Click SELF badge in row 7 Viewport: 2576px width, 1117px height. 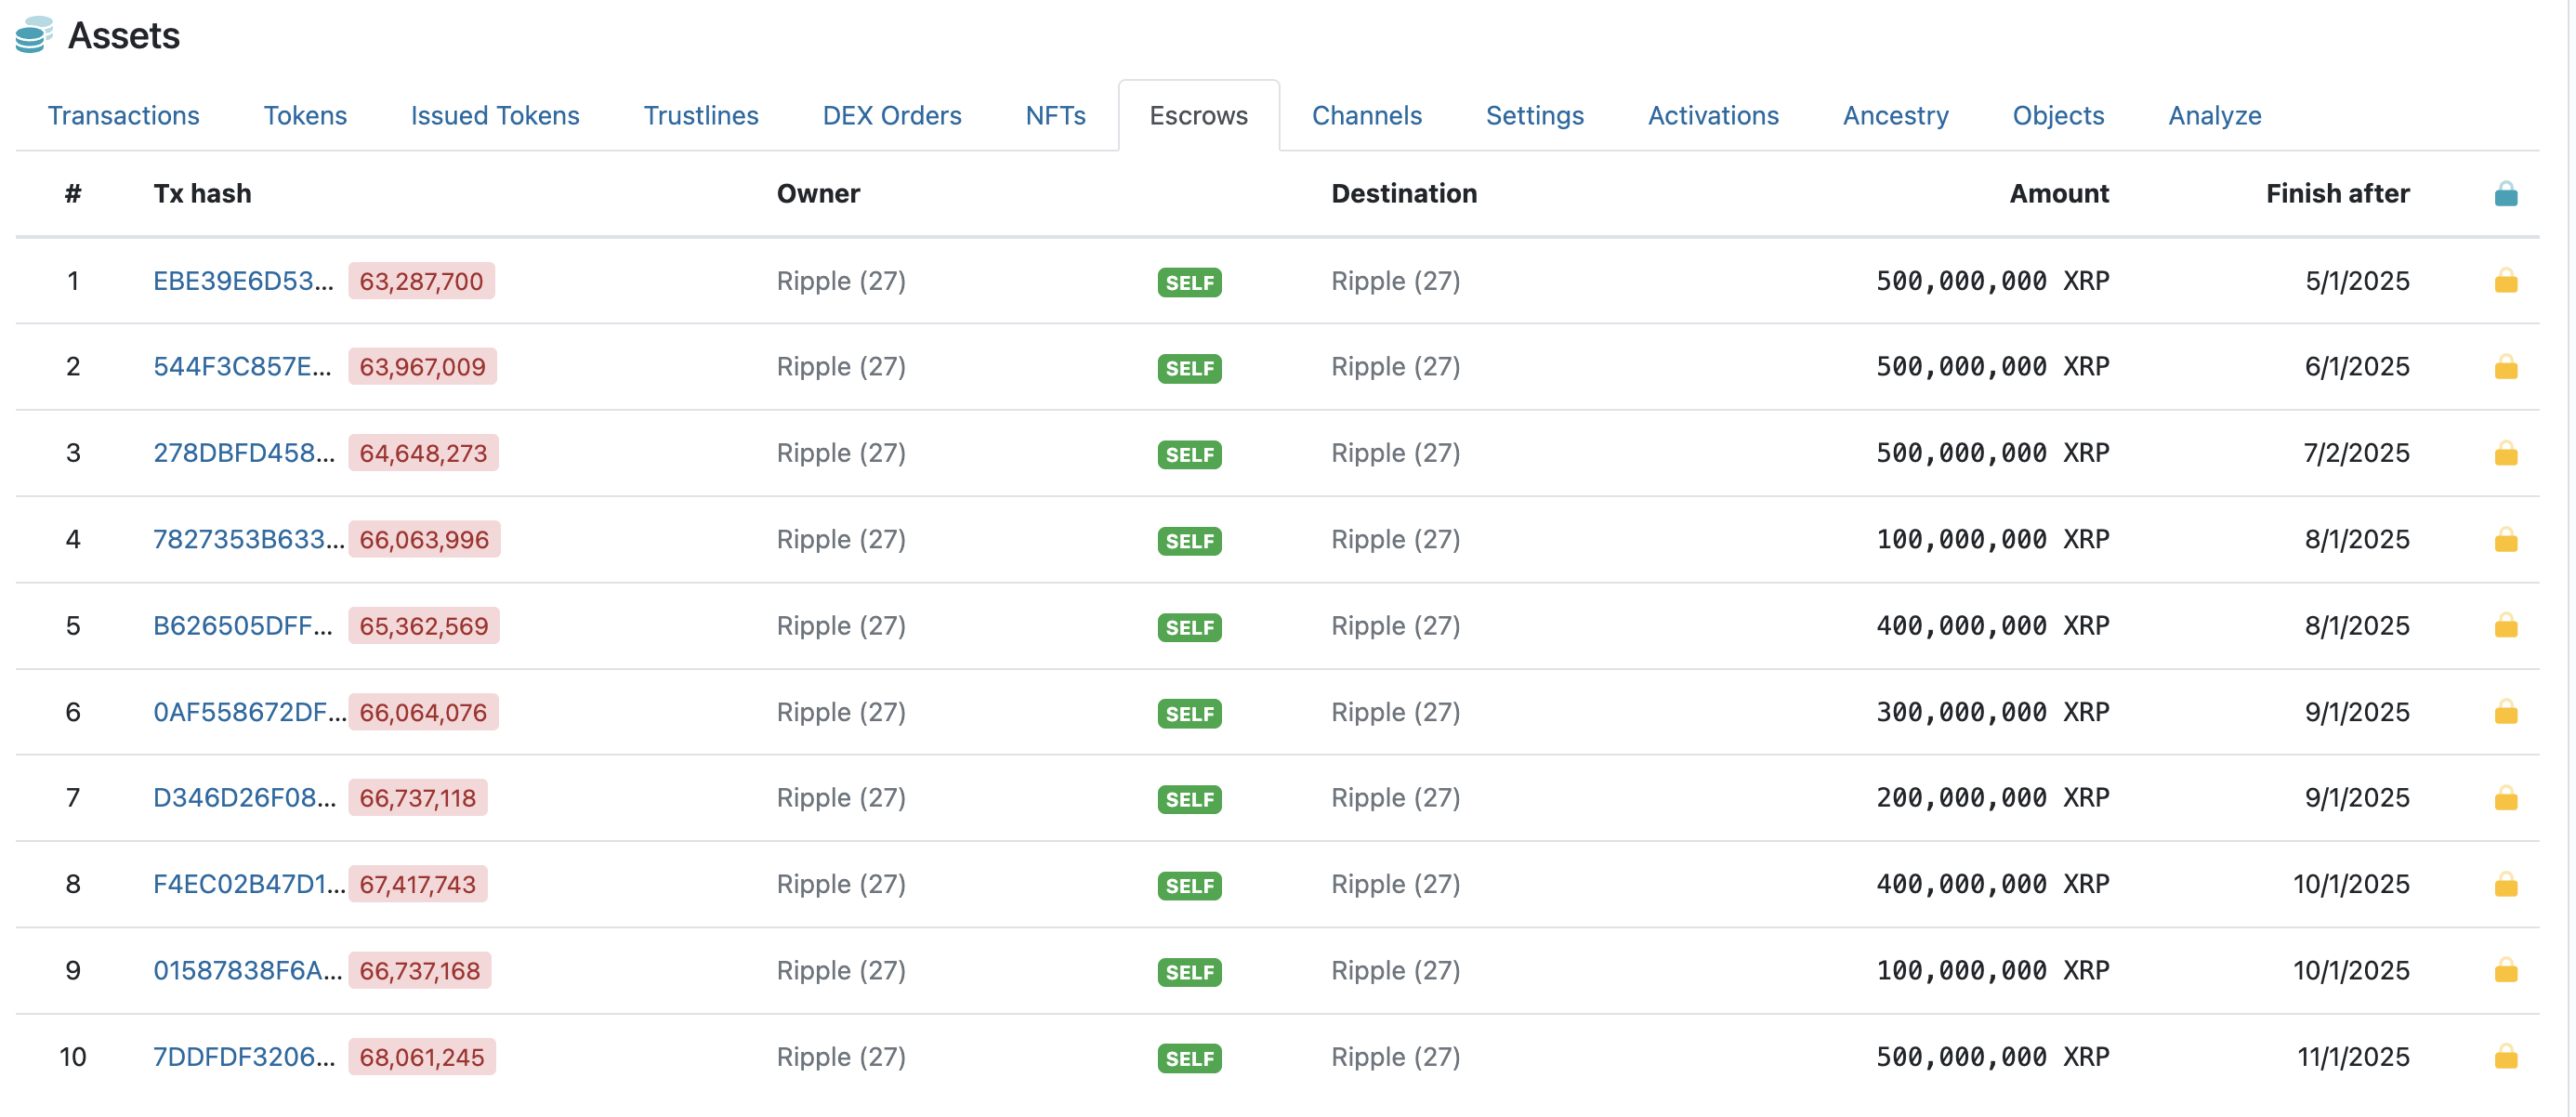coord(1189,800)
